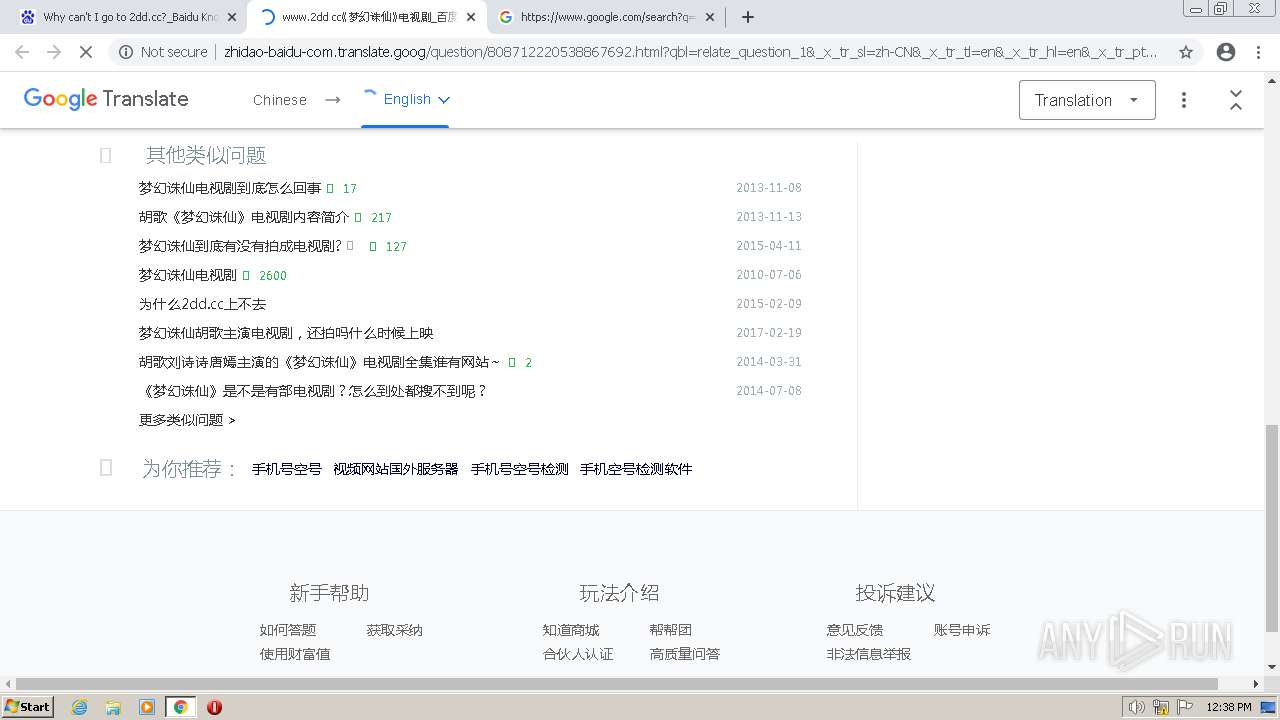Open footer link 账号申诉
The width and height of the screenshot is (1280, 720).
(962, 630)
